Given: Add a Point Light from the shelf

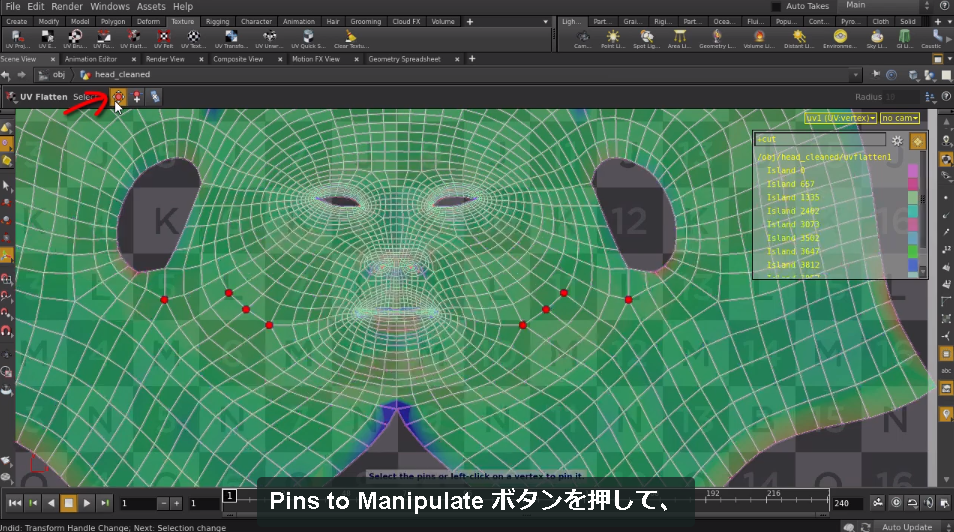Looking at the screenshot, I should 612,39.
